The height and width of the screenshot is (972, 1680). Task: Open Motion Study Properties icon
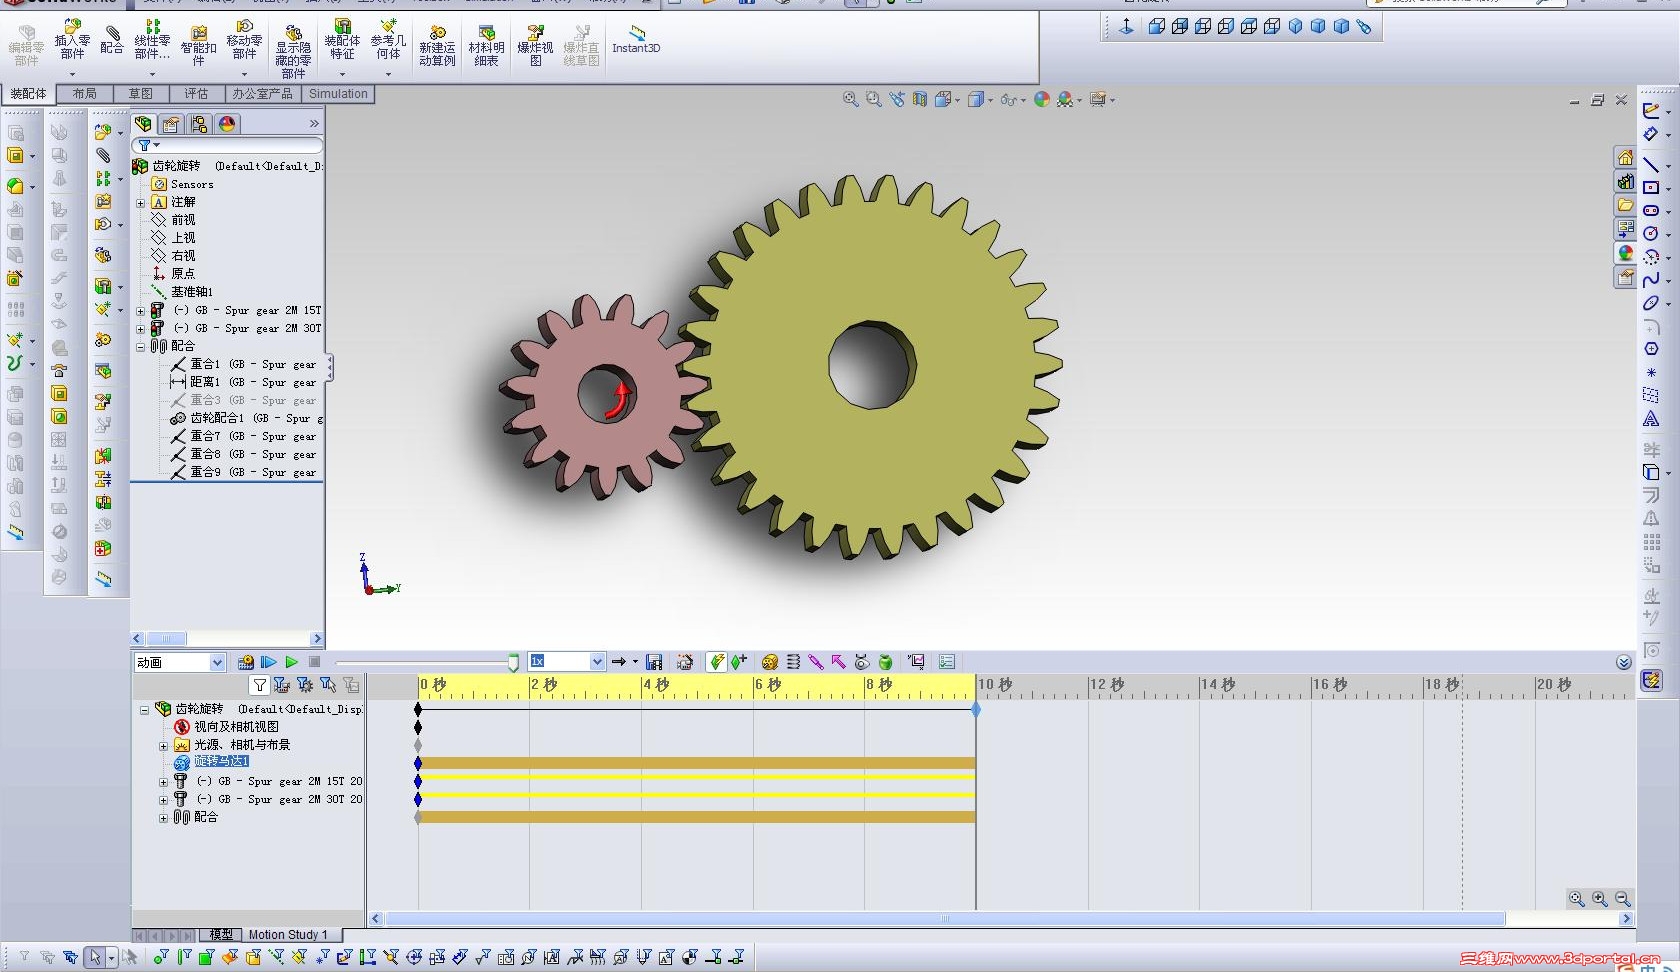tap(947, 662)
